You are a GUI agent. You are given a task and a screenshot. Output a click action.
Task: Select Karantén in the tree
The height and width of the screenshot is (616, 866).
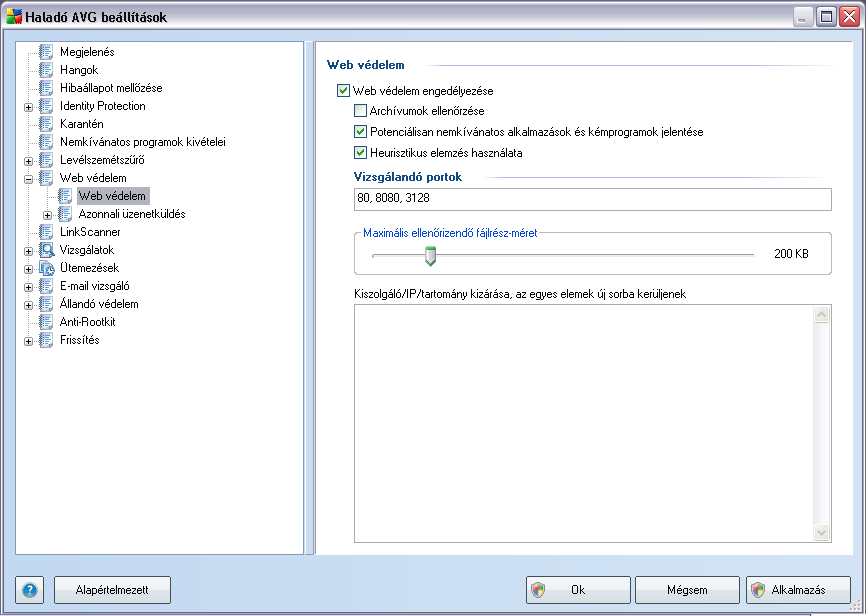pos(82,124)
